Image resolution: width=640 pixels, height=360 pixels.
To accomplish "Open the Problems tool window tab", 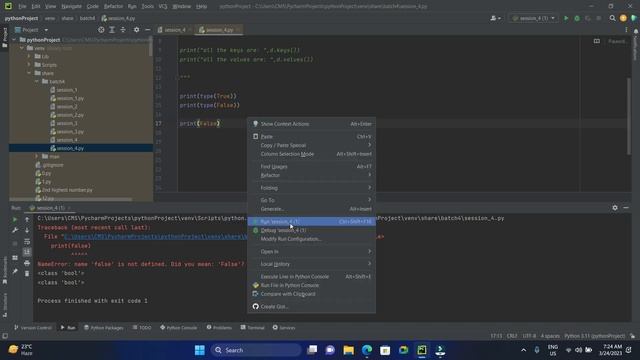I will [x=219, y=327].
